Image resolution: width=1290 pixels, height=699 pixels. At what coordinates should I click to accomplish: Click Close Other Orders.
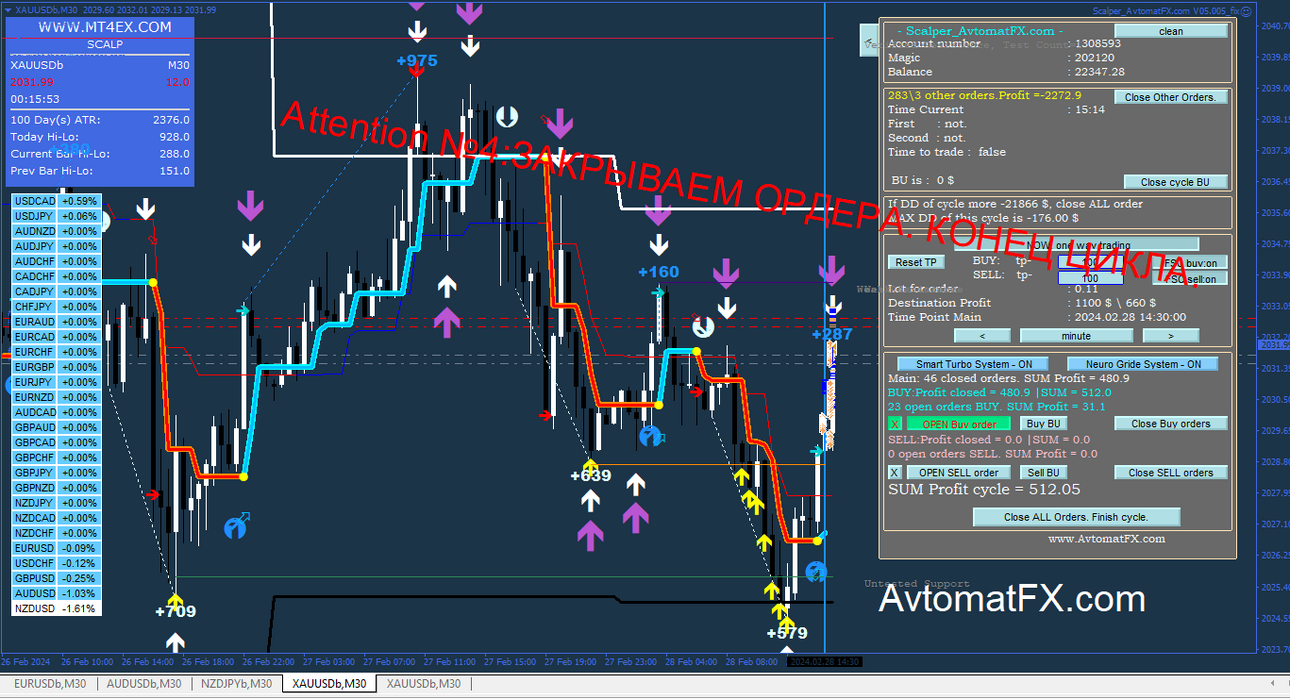pos(1170,97)
